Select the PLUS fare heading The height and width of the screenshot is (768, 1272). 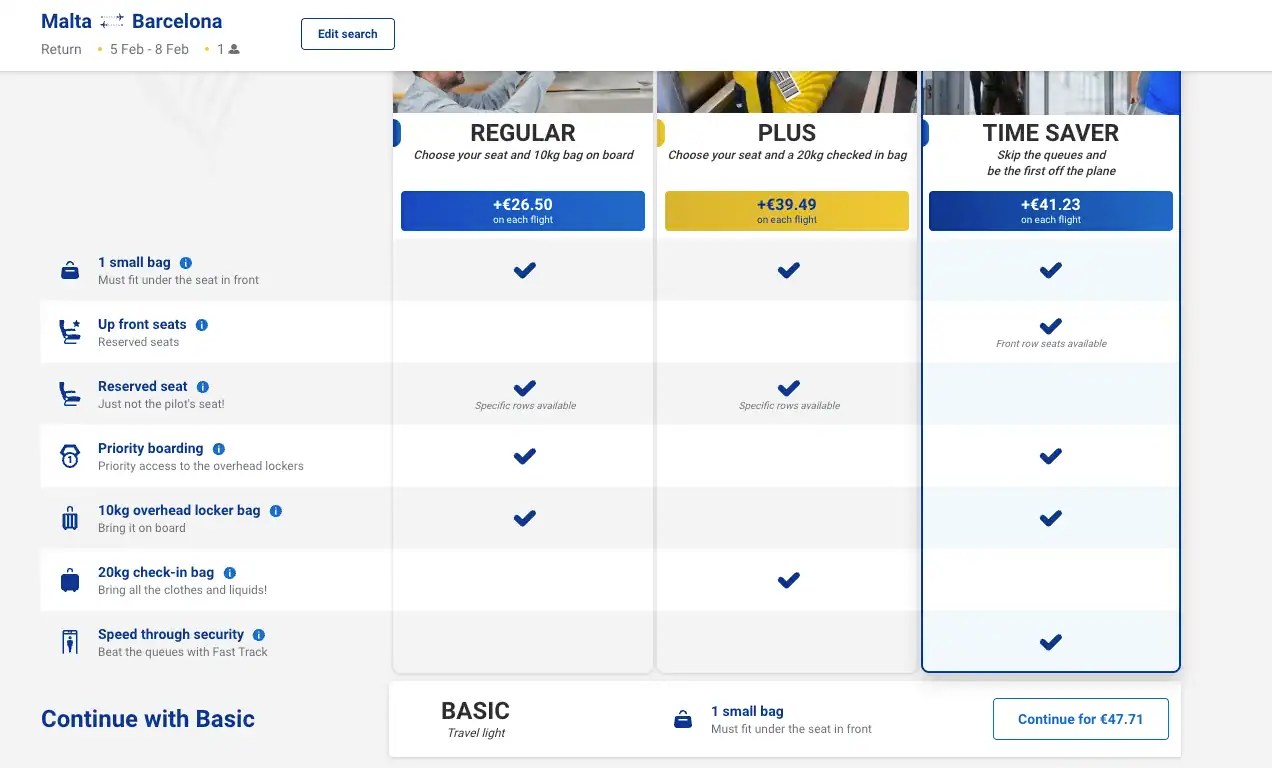coord(787,133)
